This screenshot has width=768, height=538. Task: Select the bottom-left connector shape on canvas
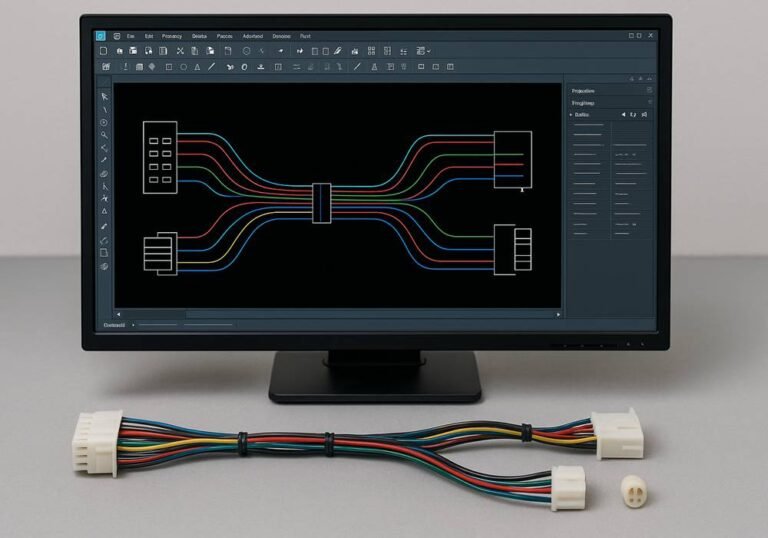click(160, 254)
